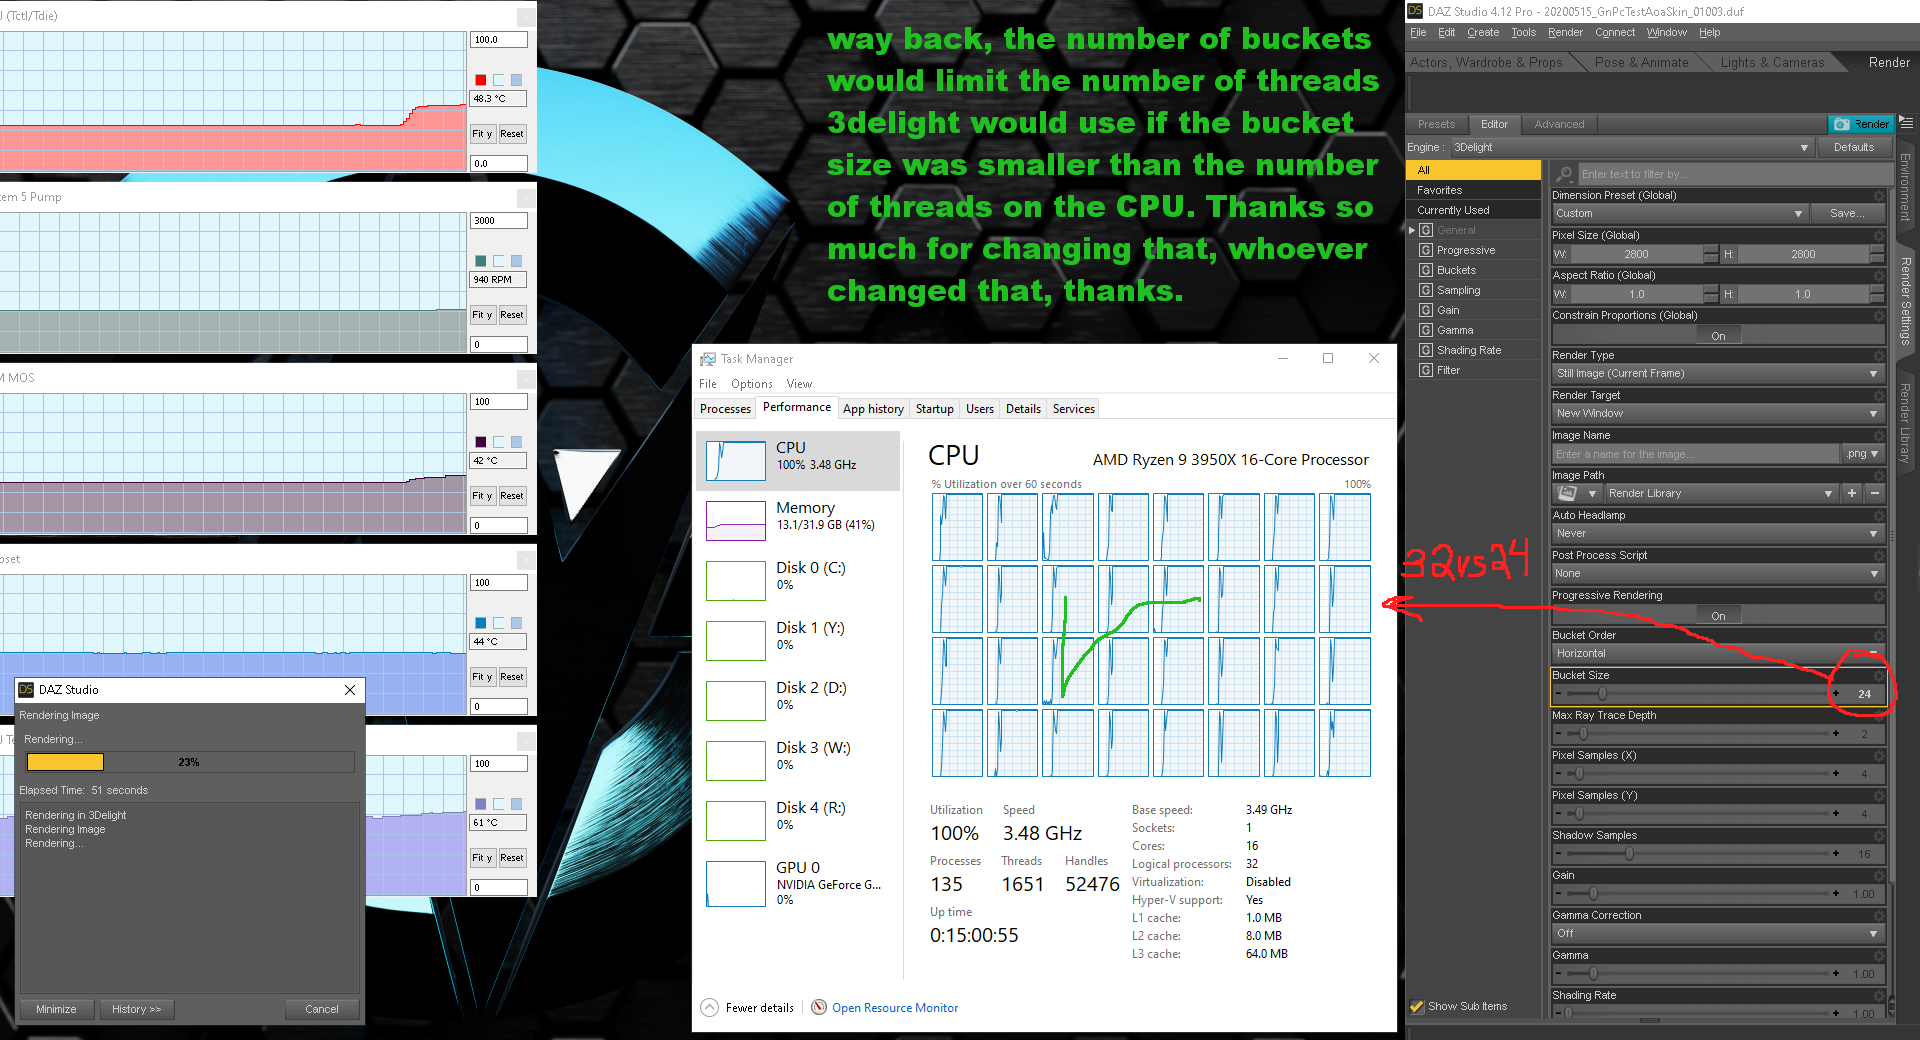Open the Options menu in Task Manager

(752, 383)
